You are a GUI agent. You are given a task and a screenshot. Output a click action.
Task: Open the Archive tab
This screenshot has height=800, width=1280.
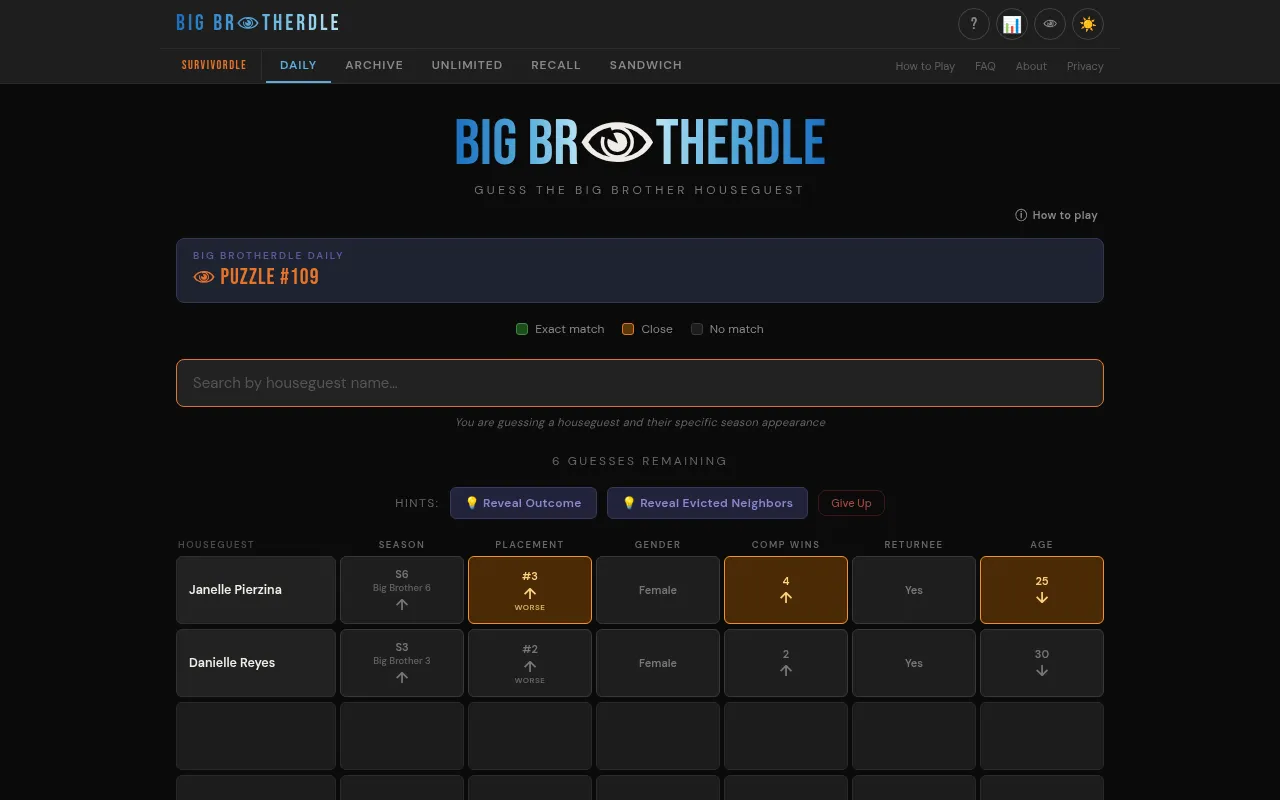coord(374,65)
